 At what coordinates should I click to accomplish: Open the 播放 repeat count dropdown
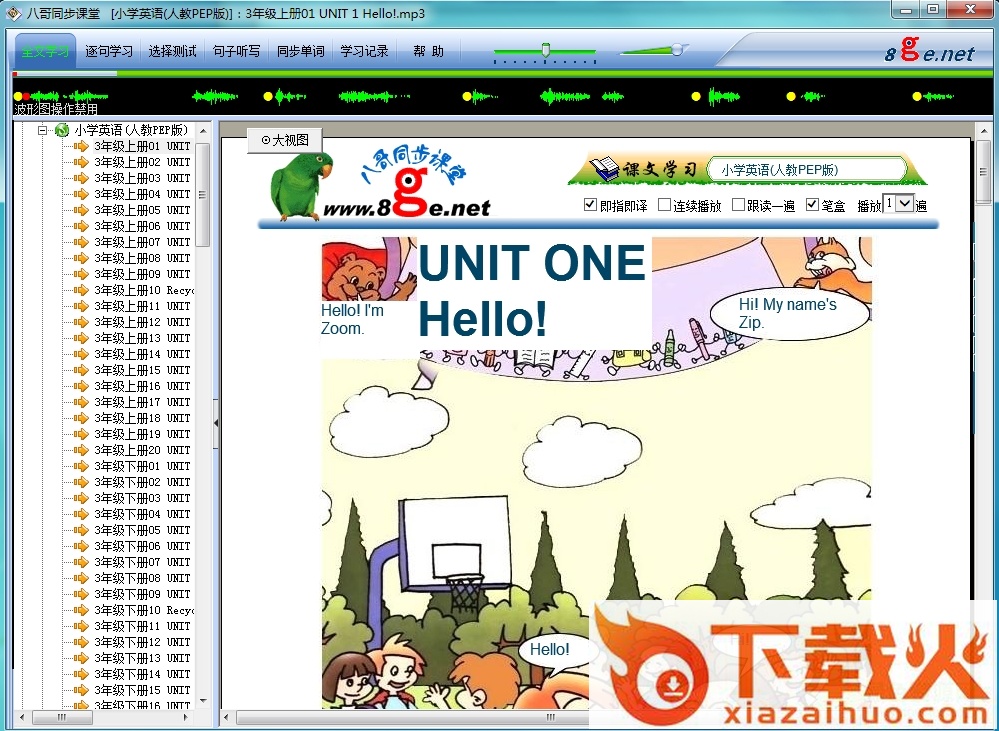coord(905,203)
